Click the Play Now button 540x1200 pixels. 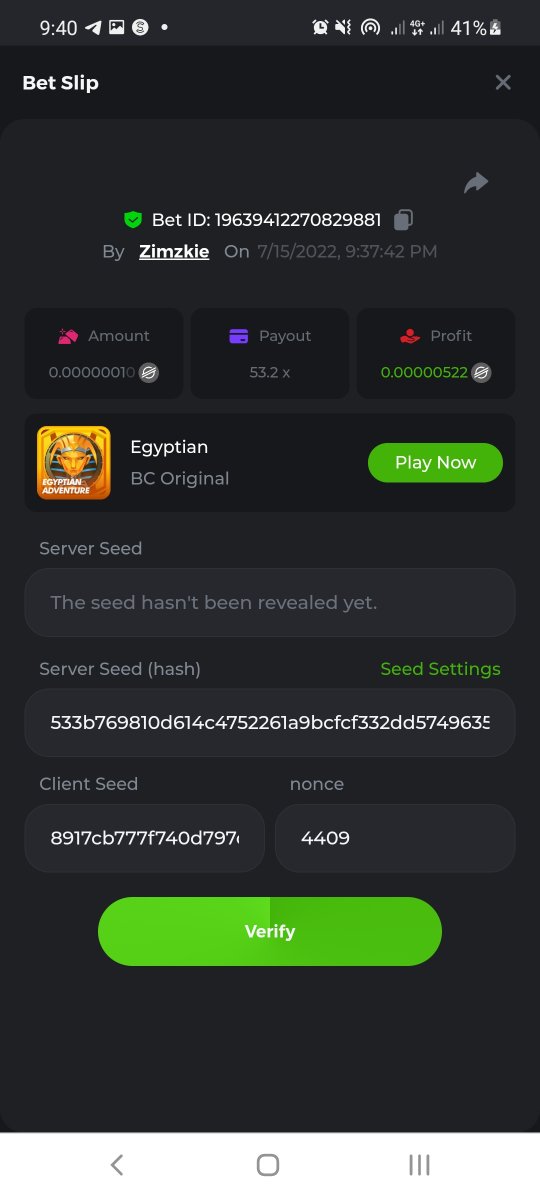(435, 462)
